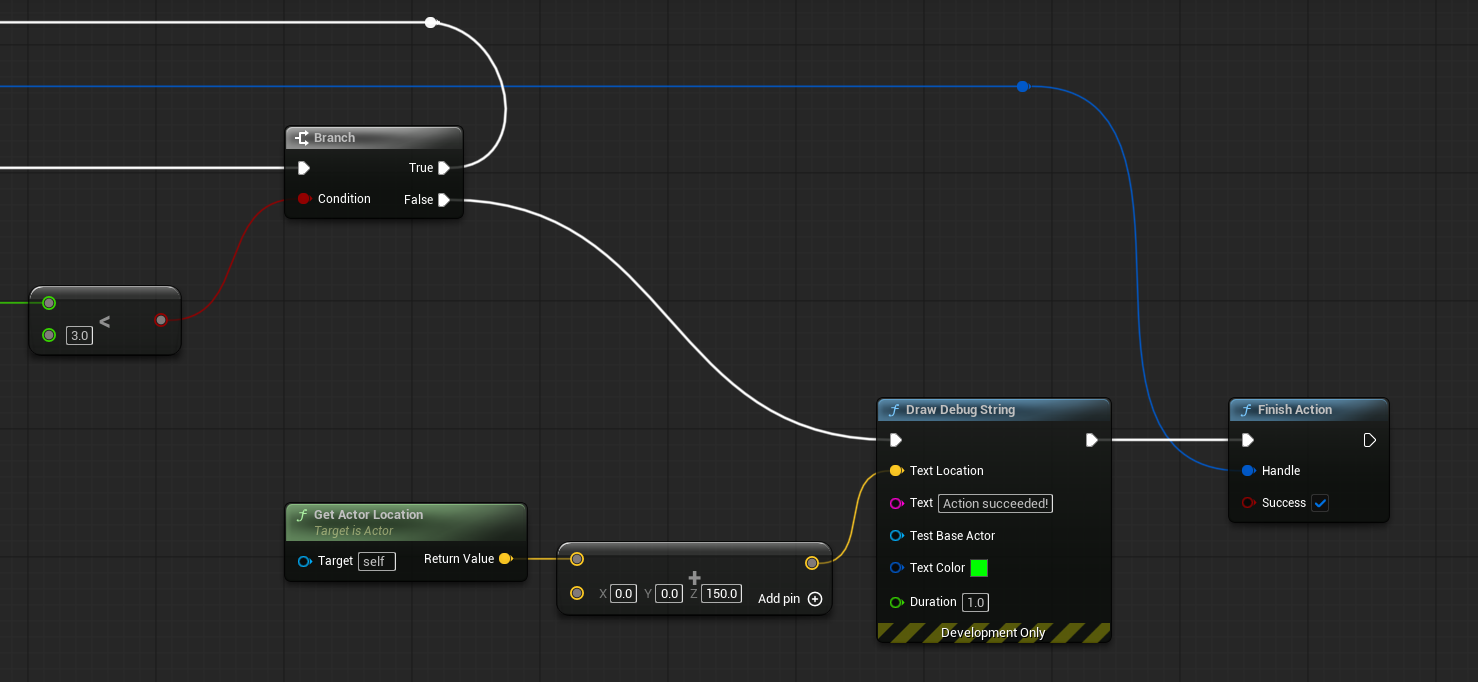The height and width of the screenshot is (682, 1478).
Task: Click the less-than node lower input pin
Action: (49, 335)
